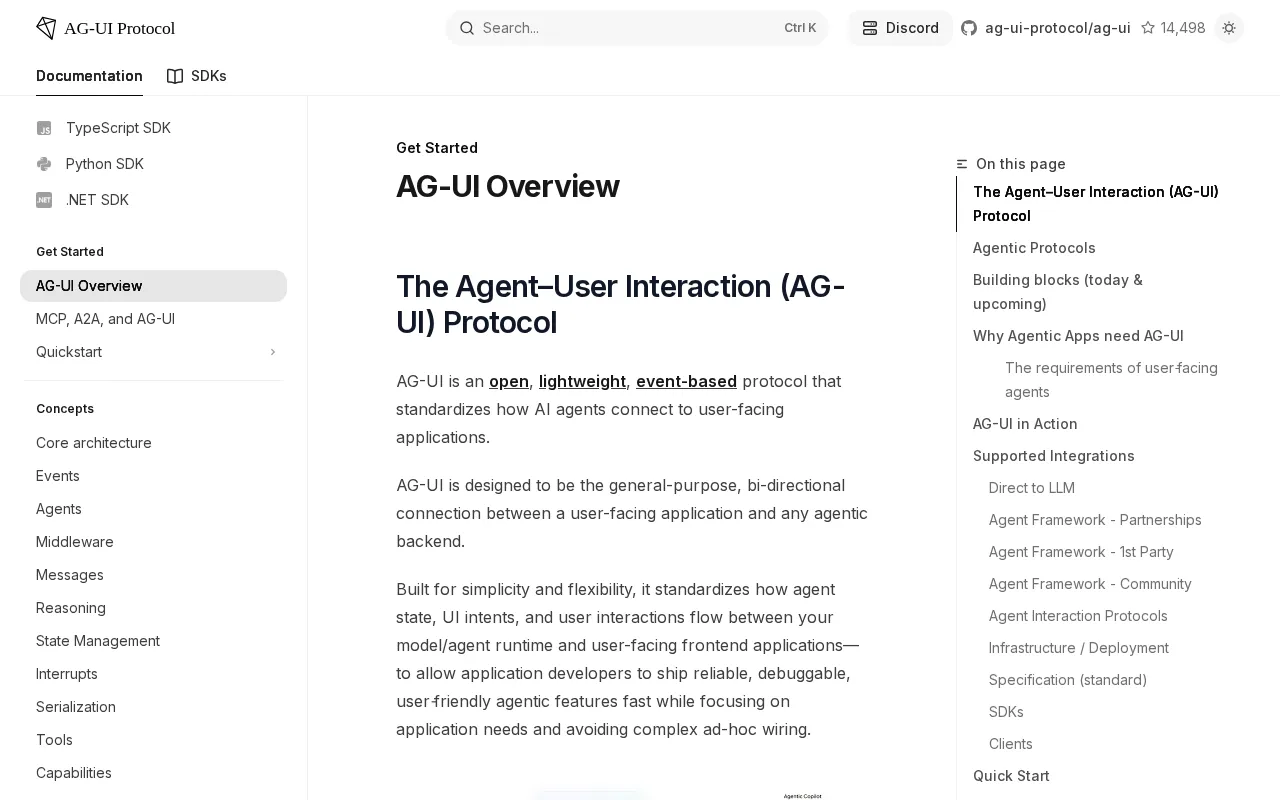Jump to Agent Framework - Community

click(x=1090, y=584)
